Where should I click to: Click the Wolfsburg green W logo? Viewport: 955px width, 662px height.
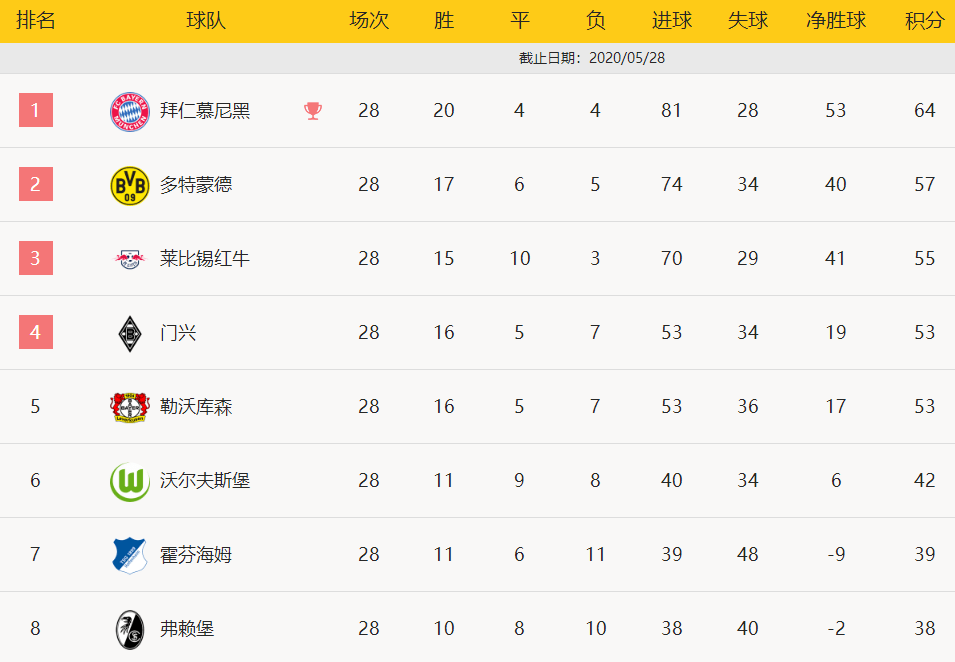click(x=130, y=482)
